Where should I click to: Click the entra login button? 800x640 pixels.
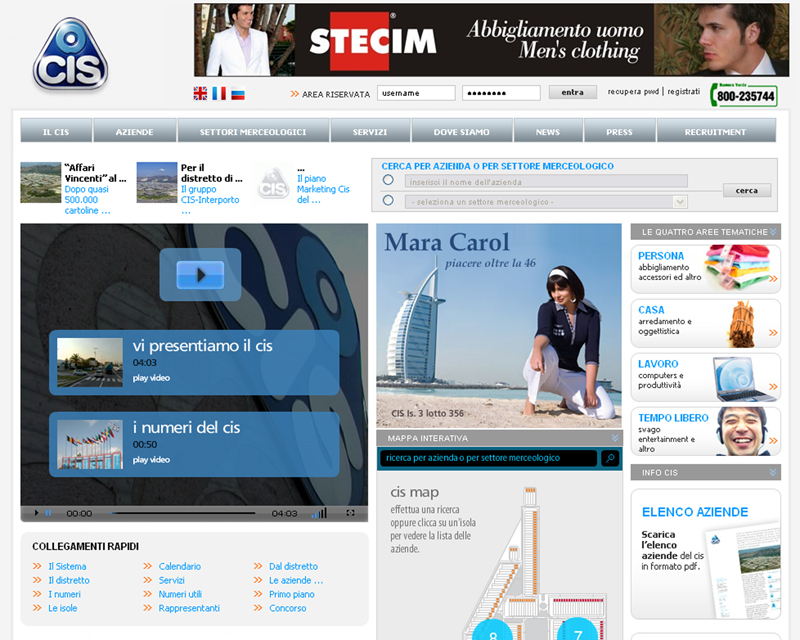[x=572, y=92]
